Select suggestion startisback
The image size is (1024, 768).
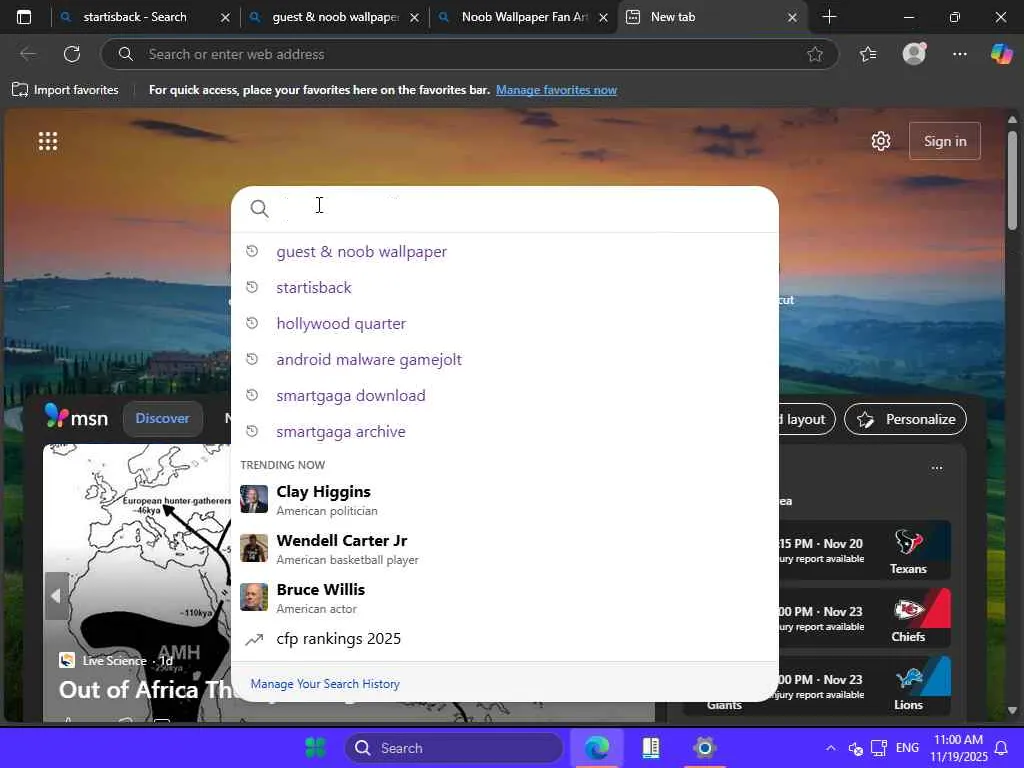coord(505,287)
